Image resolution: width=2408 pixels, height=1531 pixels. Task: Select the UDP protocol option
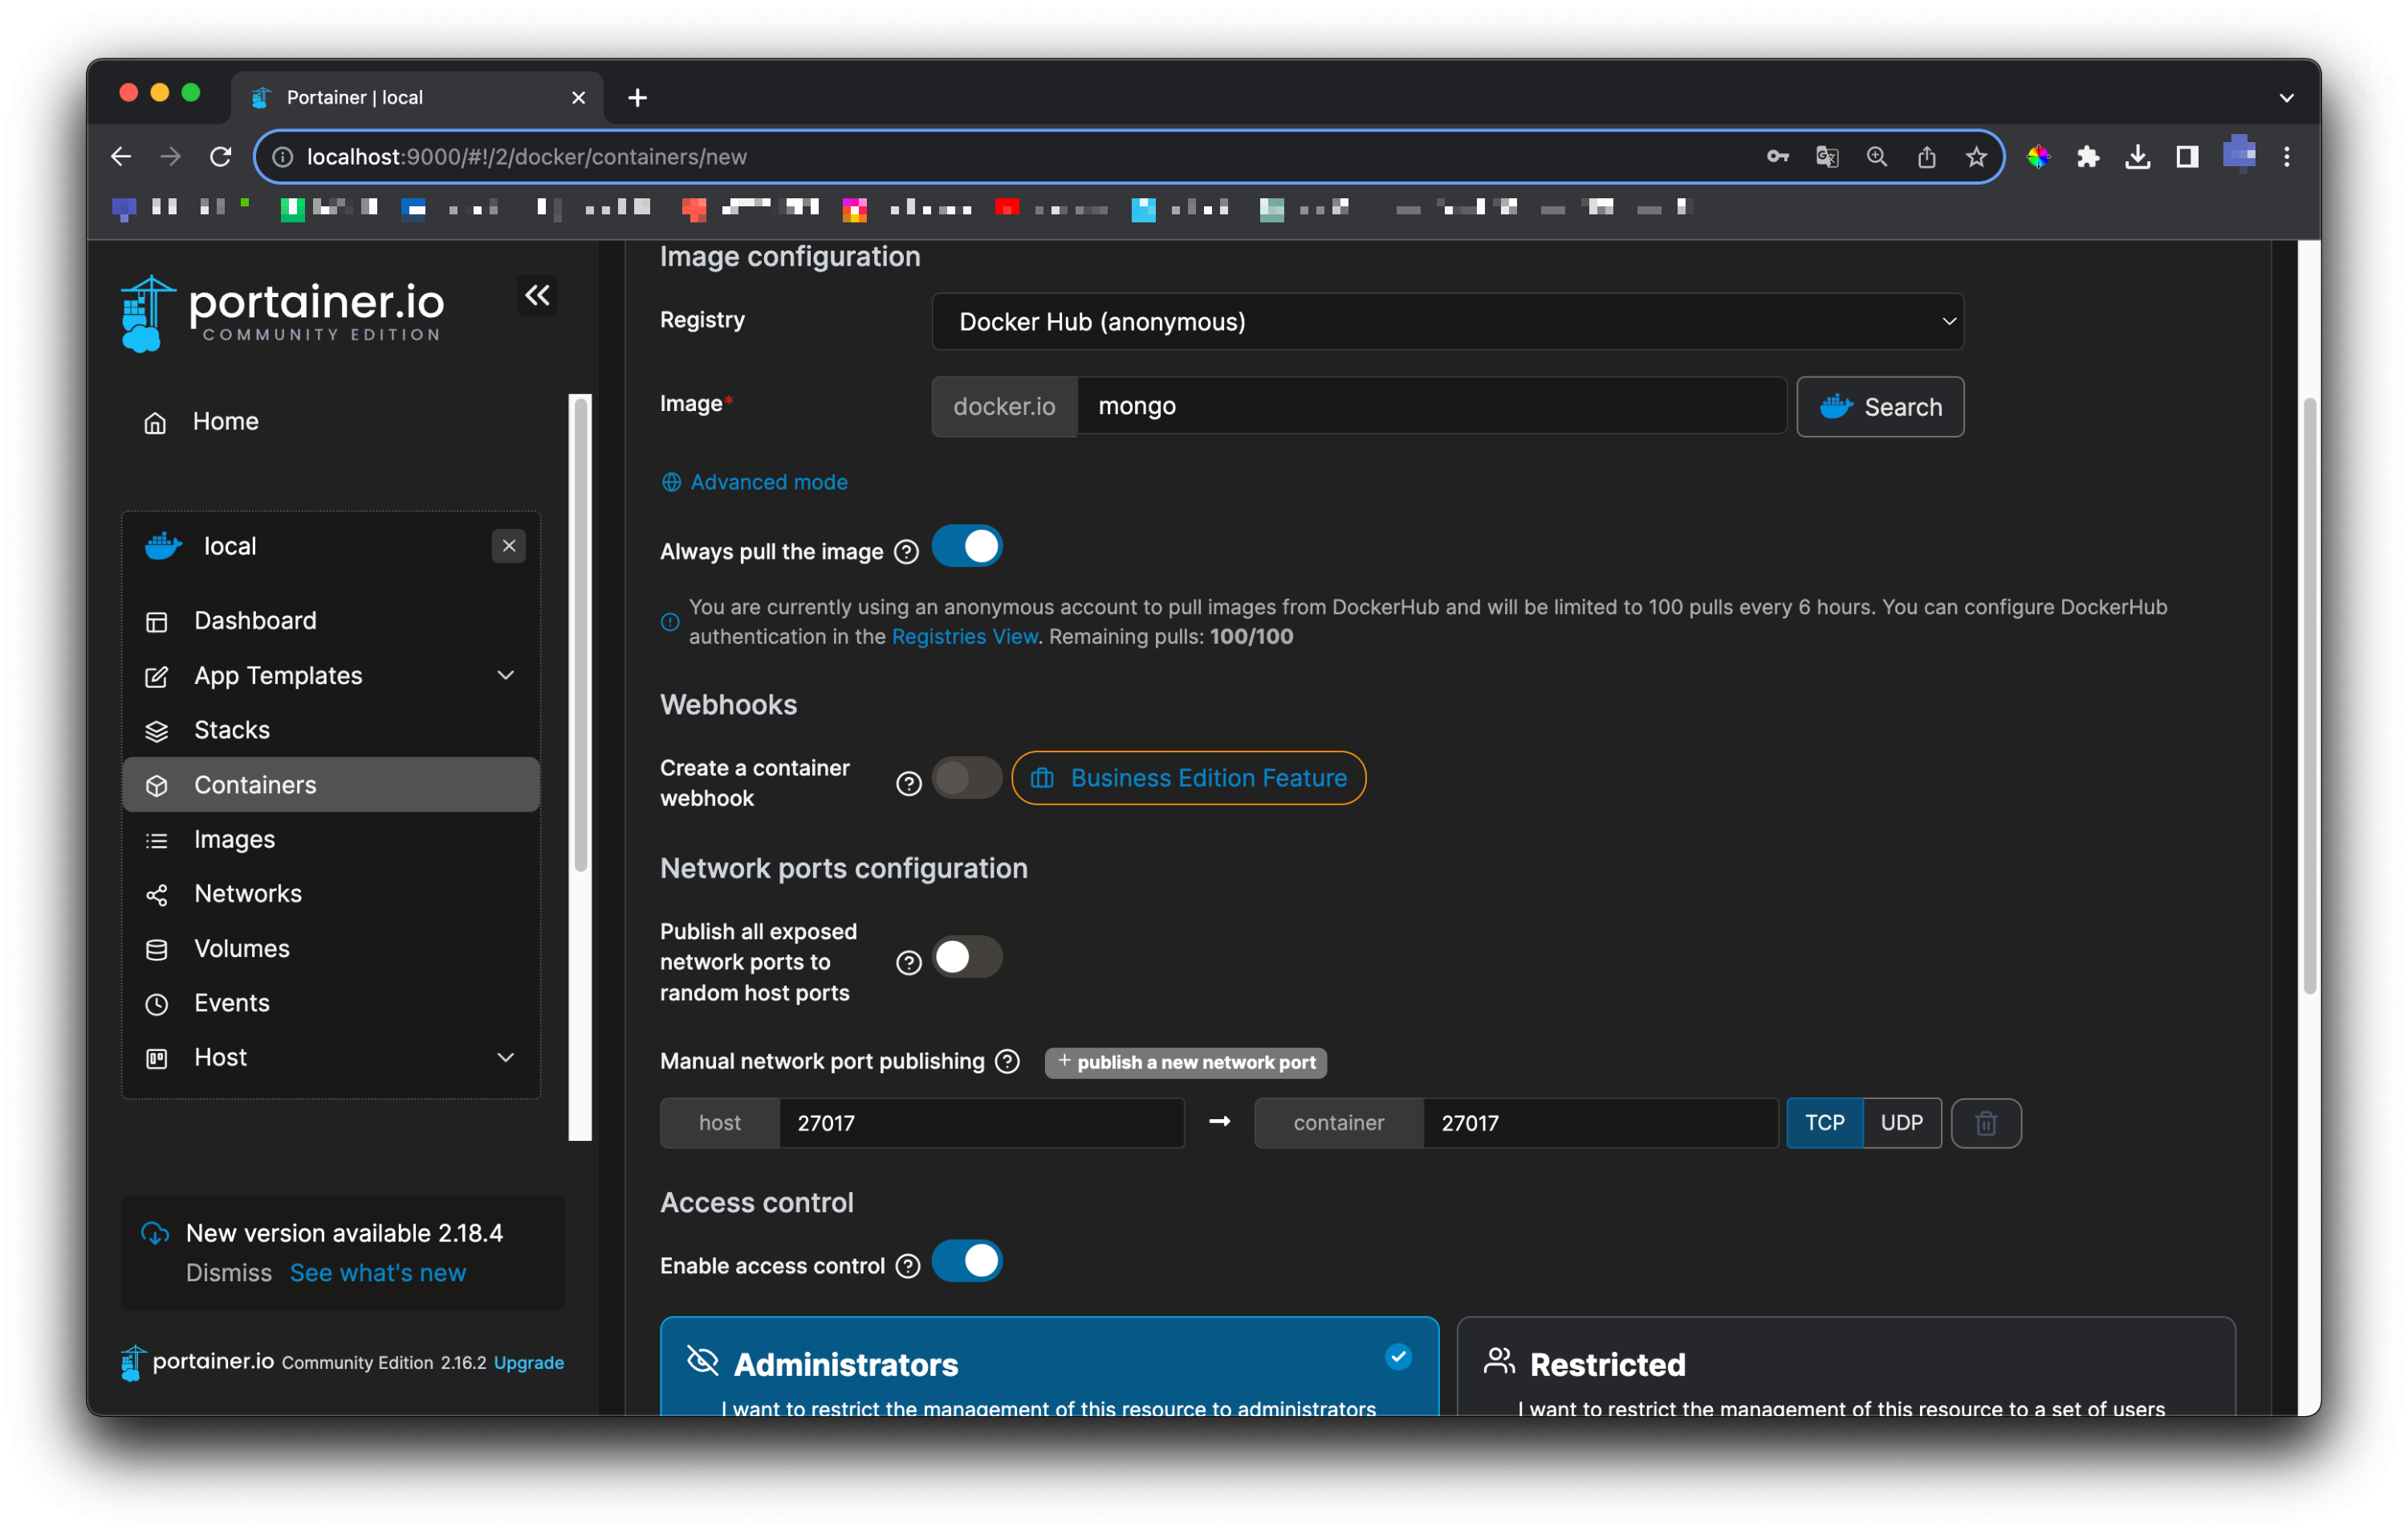tap(1901, 1123)
